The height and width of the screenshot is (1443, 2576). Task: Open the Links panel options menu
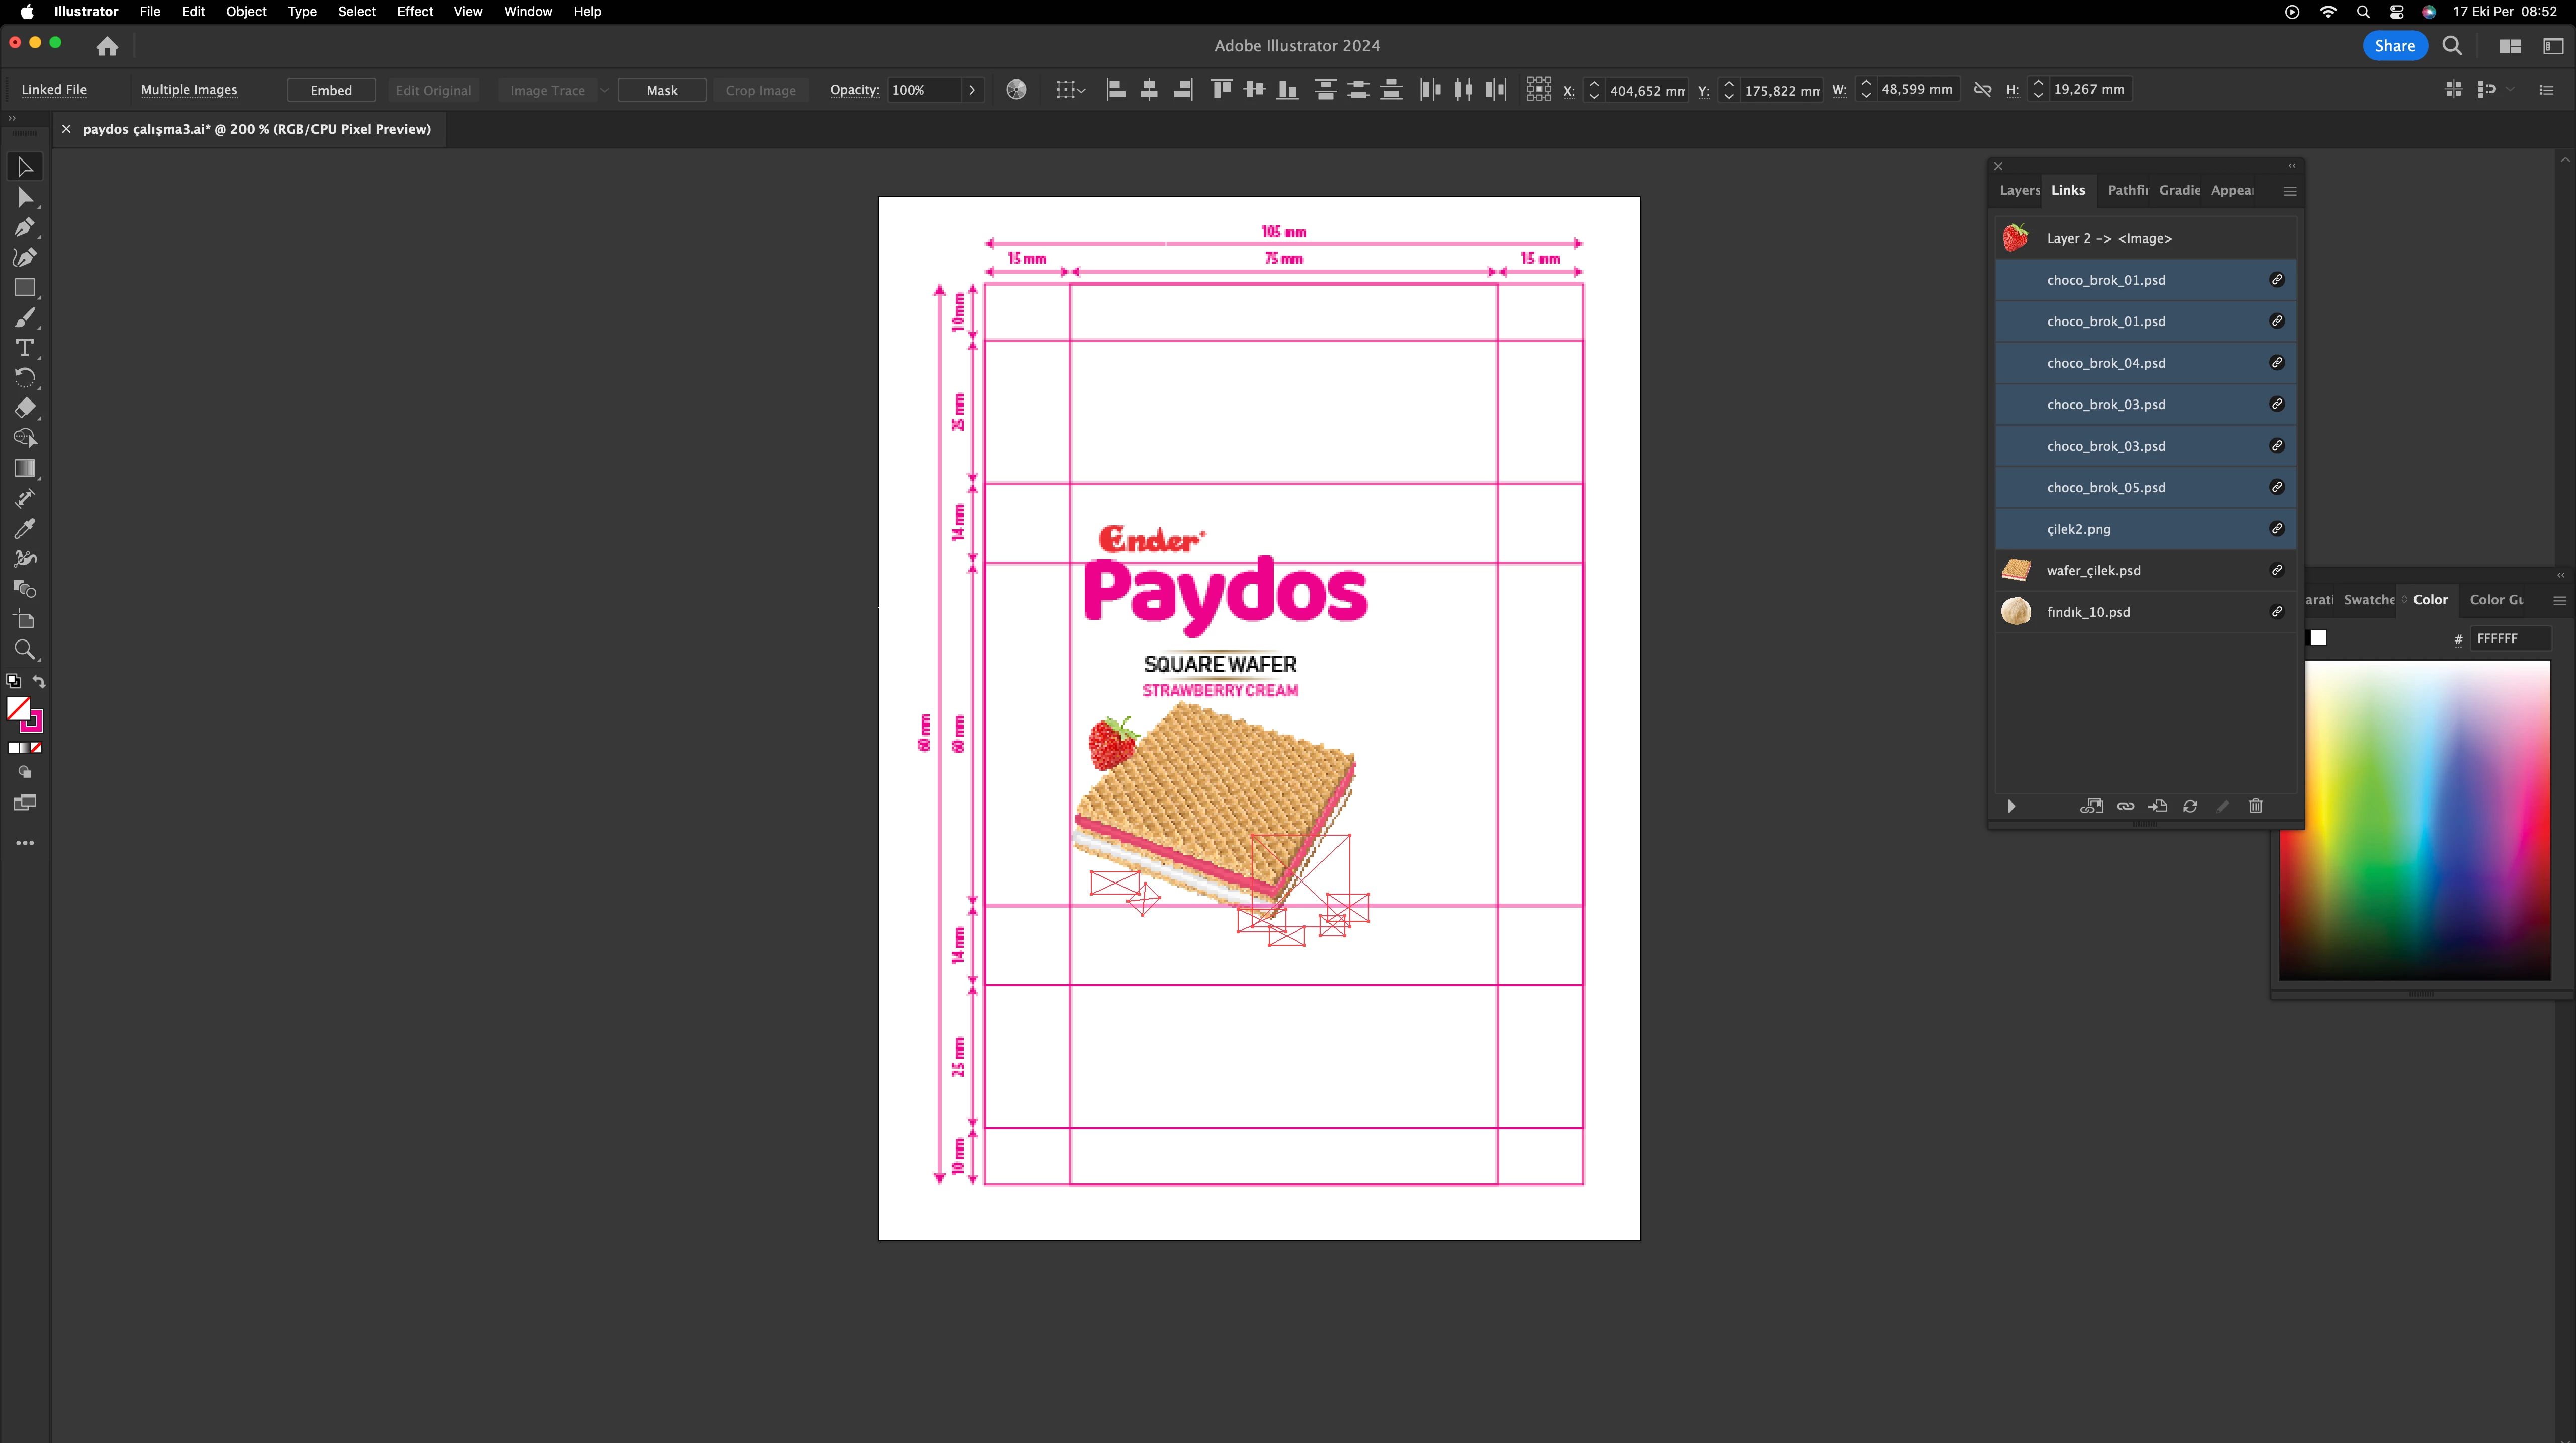pyautogui.click(x=2290, y=191)
